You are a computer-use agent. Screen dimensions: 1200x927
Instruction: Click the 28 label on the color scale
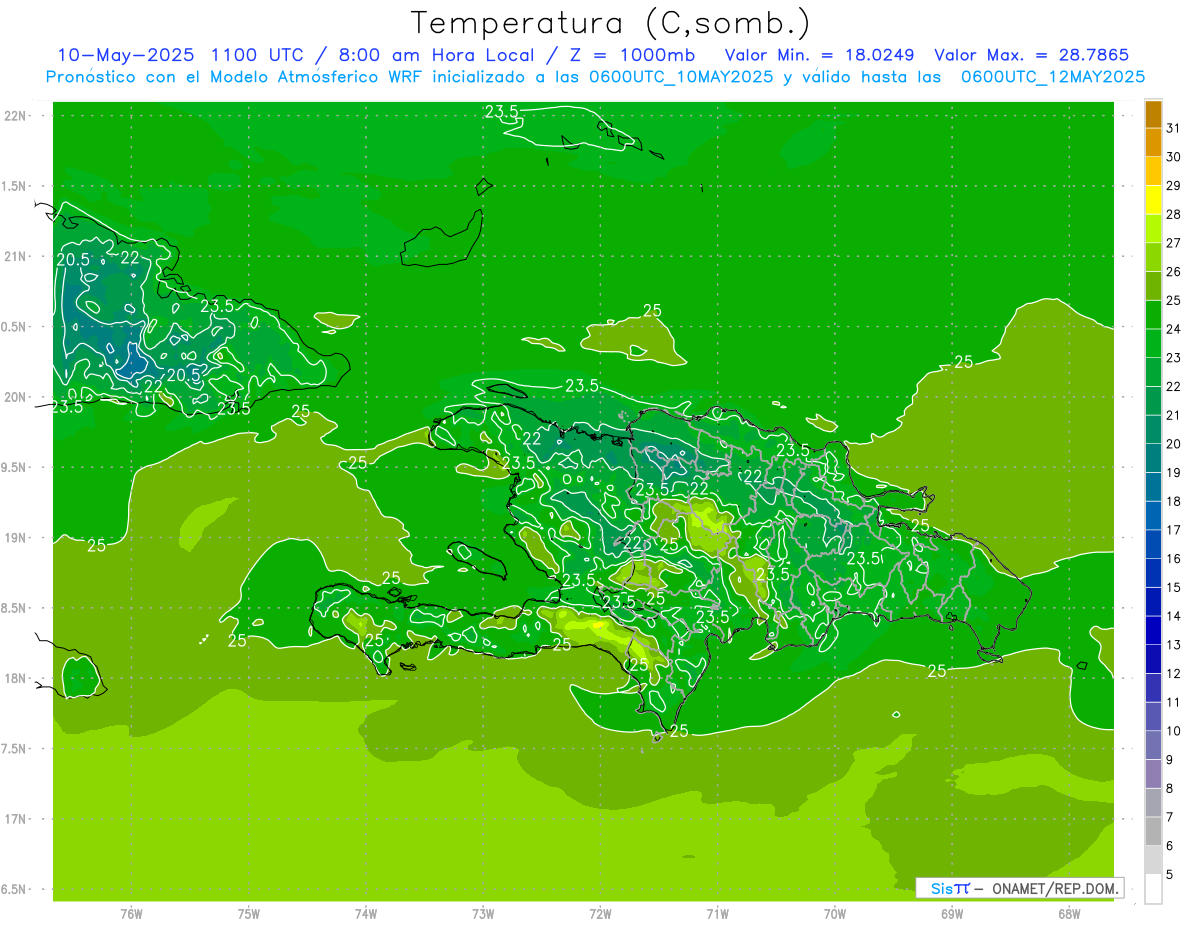(x=1173, y=215)
